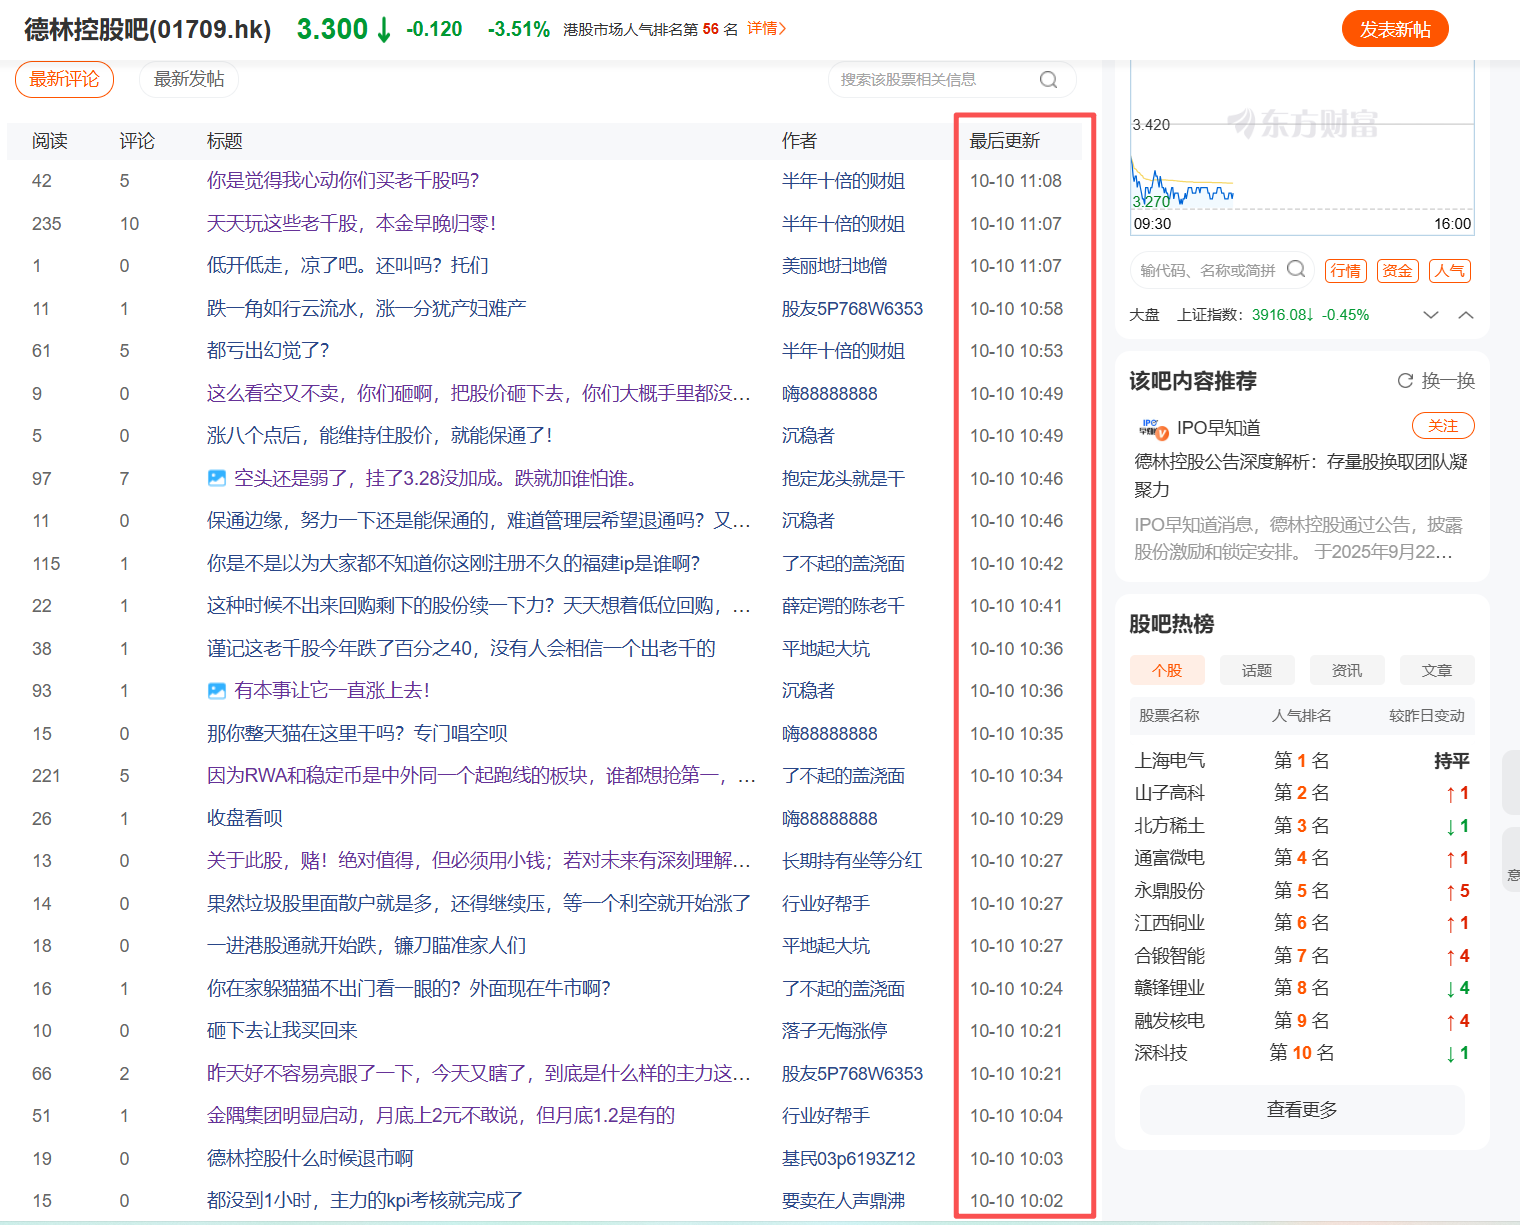Viewport: 1520px width, 1225px height.
Task: Click the 资金 button
Action: [x=1398, y=271]
